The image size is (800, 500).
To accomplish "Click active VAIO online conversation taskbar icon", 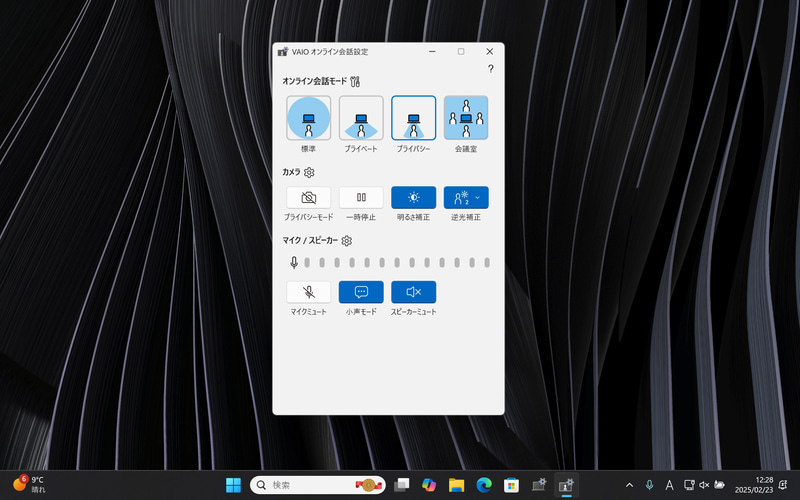I will pyautogui.click(x=566, y=485).
